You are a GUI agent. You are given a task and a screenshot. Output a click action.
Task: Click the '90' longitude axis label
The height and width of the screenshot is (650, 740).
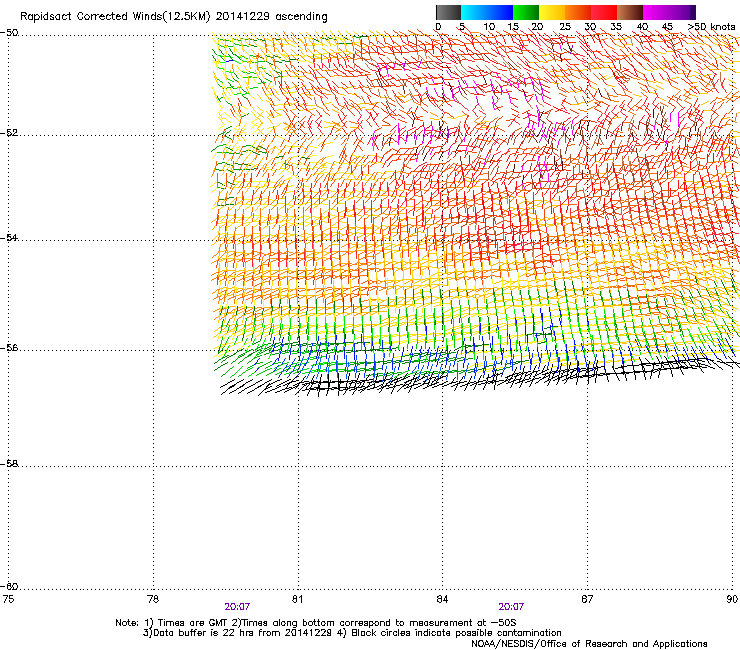point(732,599)
